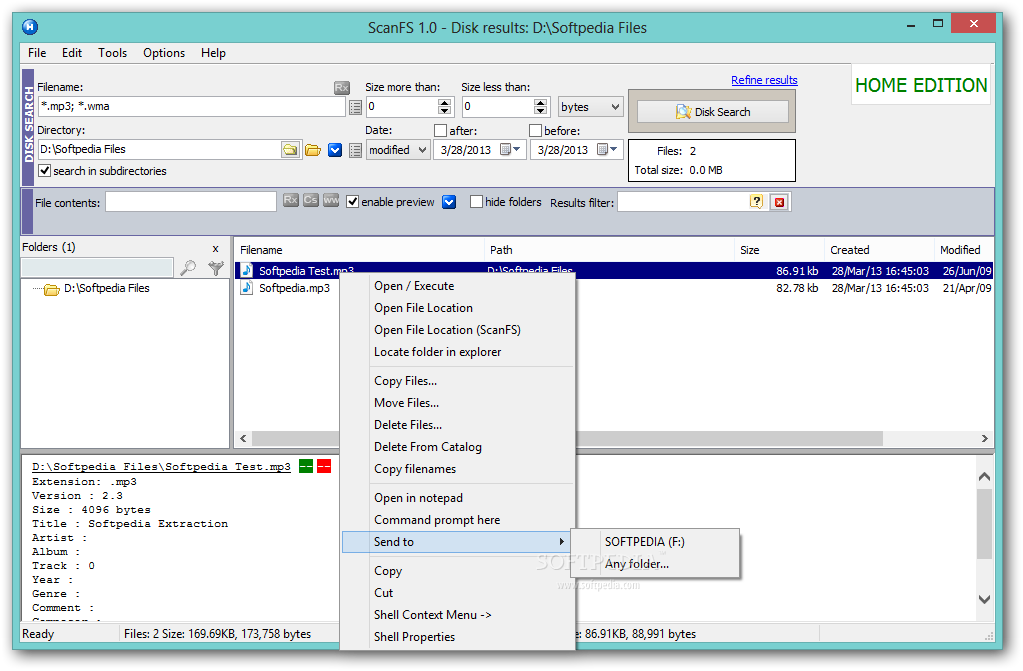Send to 'SOFTPEDIA (F:)' submenu item

656,542
